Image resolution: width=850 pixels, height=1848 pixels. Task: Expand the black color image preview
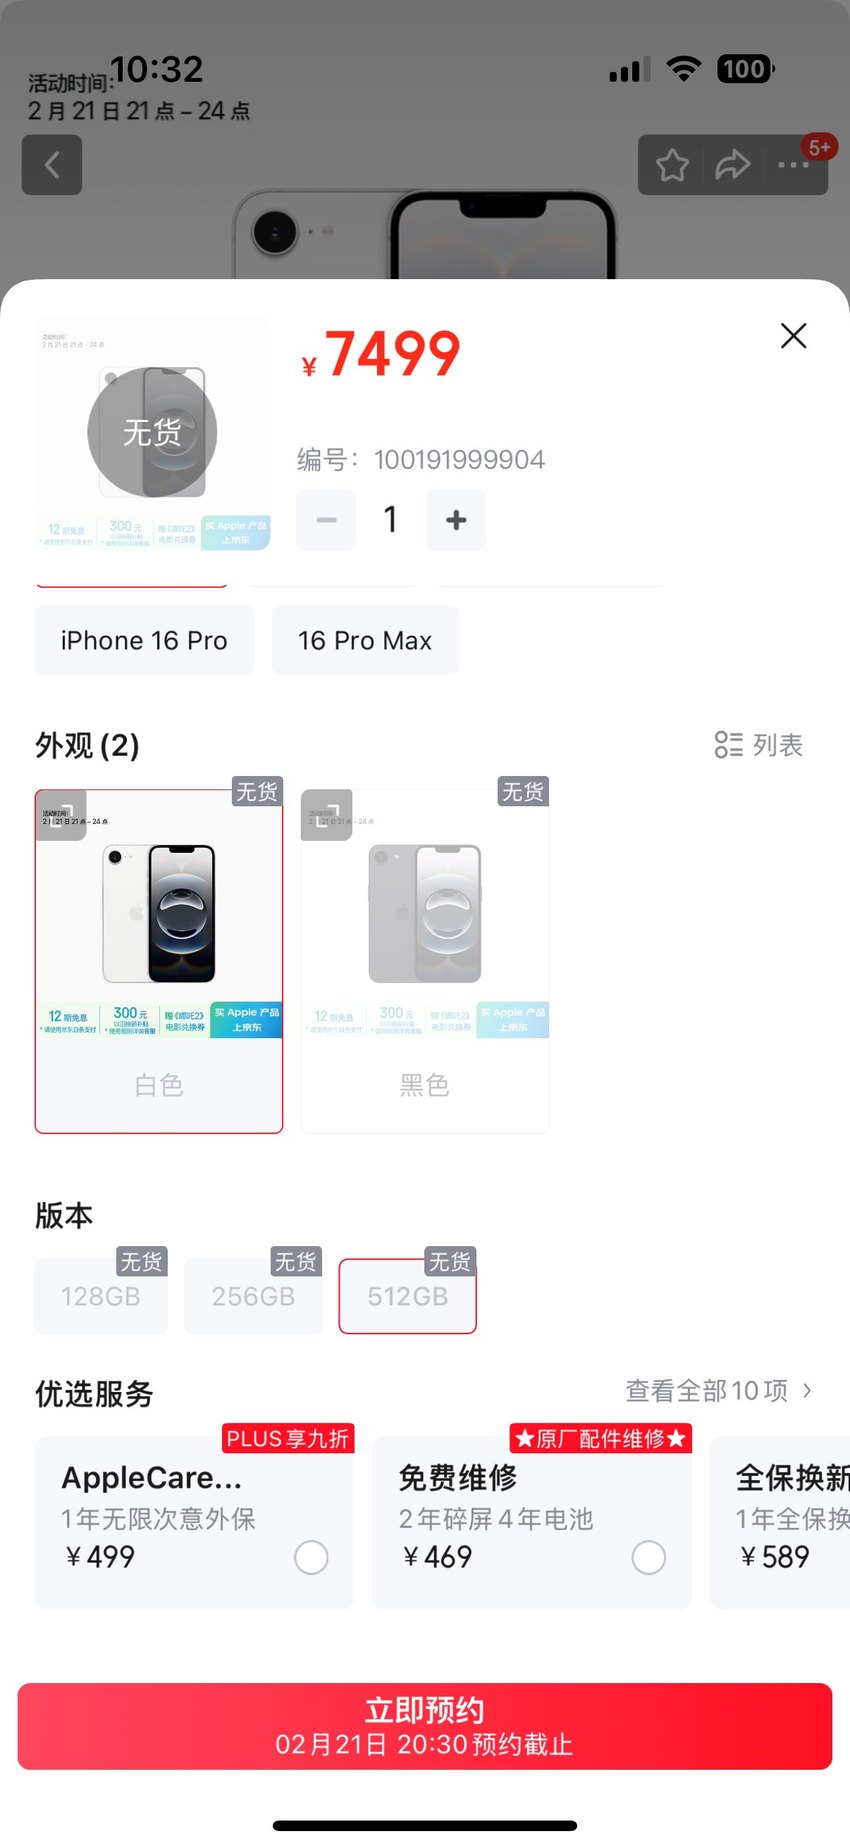(327, 815)
